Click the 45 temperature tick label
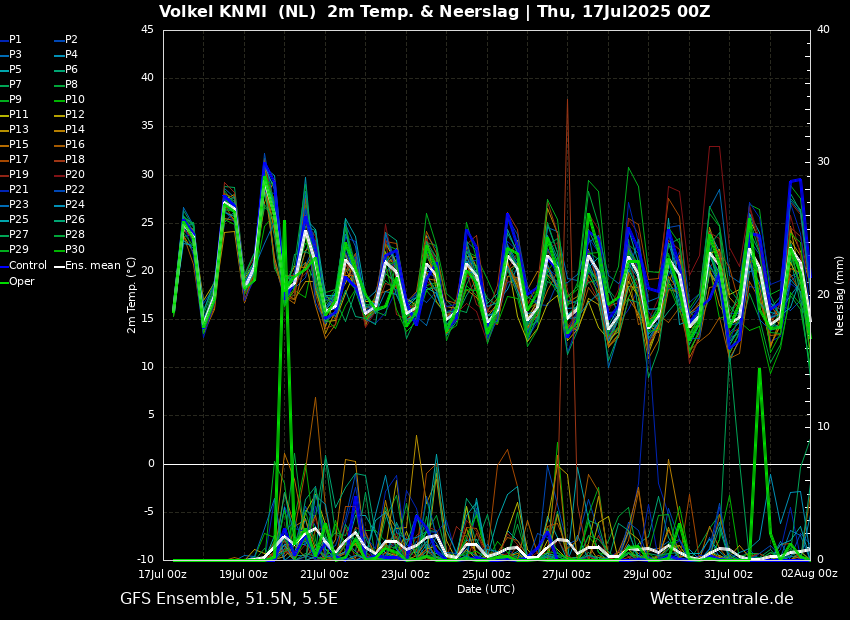 pos(147,30)
